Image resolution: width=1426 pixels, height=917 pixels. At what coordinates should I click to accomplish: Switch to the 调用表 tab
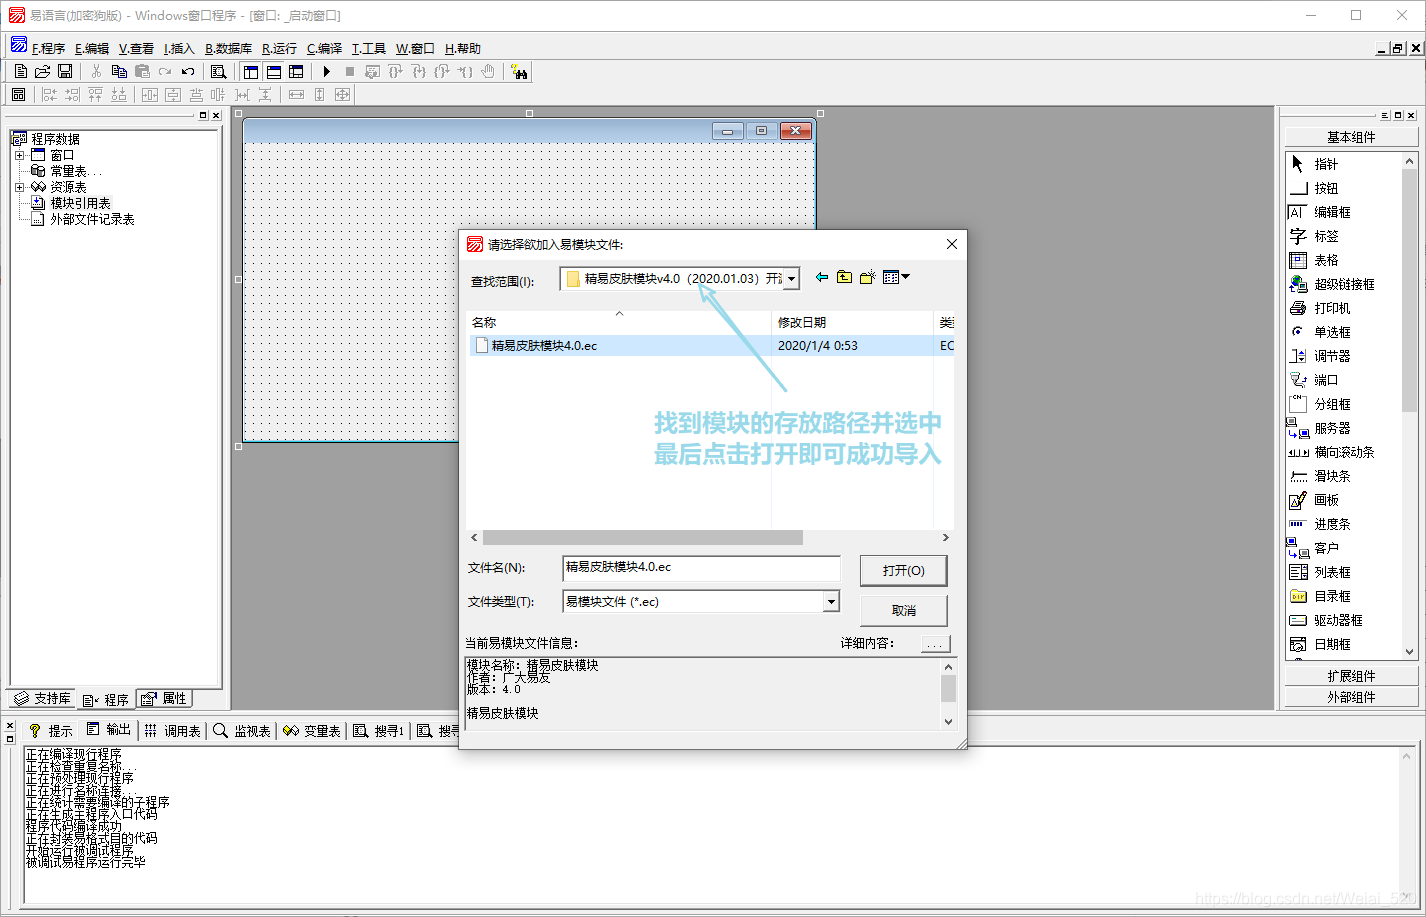pos(173,731)
